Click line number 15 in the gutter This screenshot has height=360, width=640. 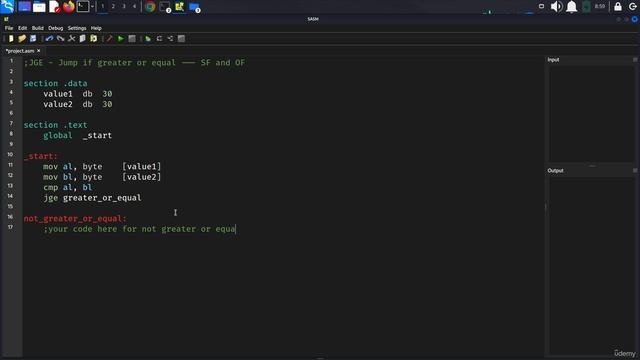coord(10,206)
